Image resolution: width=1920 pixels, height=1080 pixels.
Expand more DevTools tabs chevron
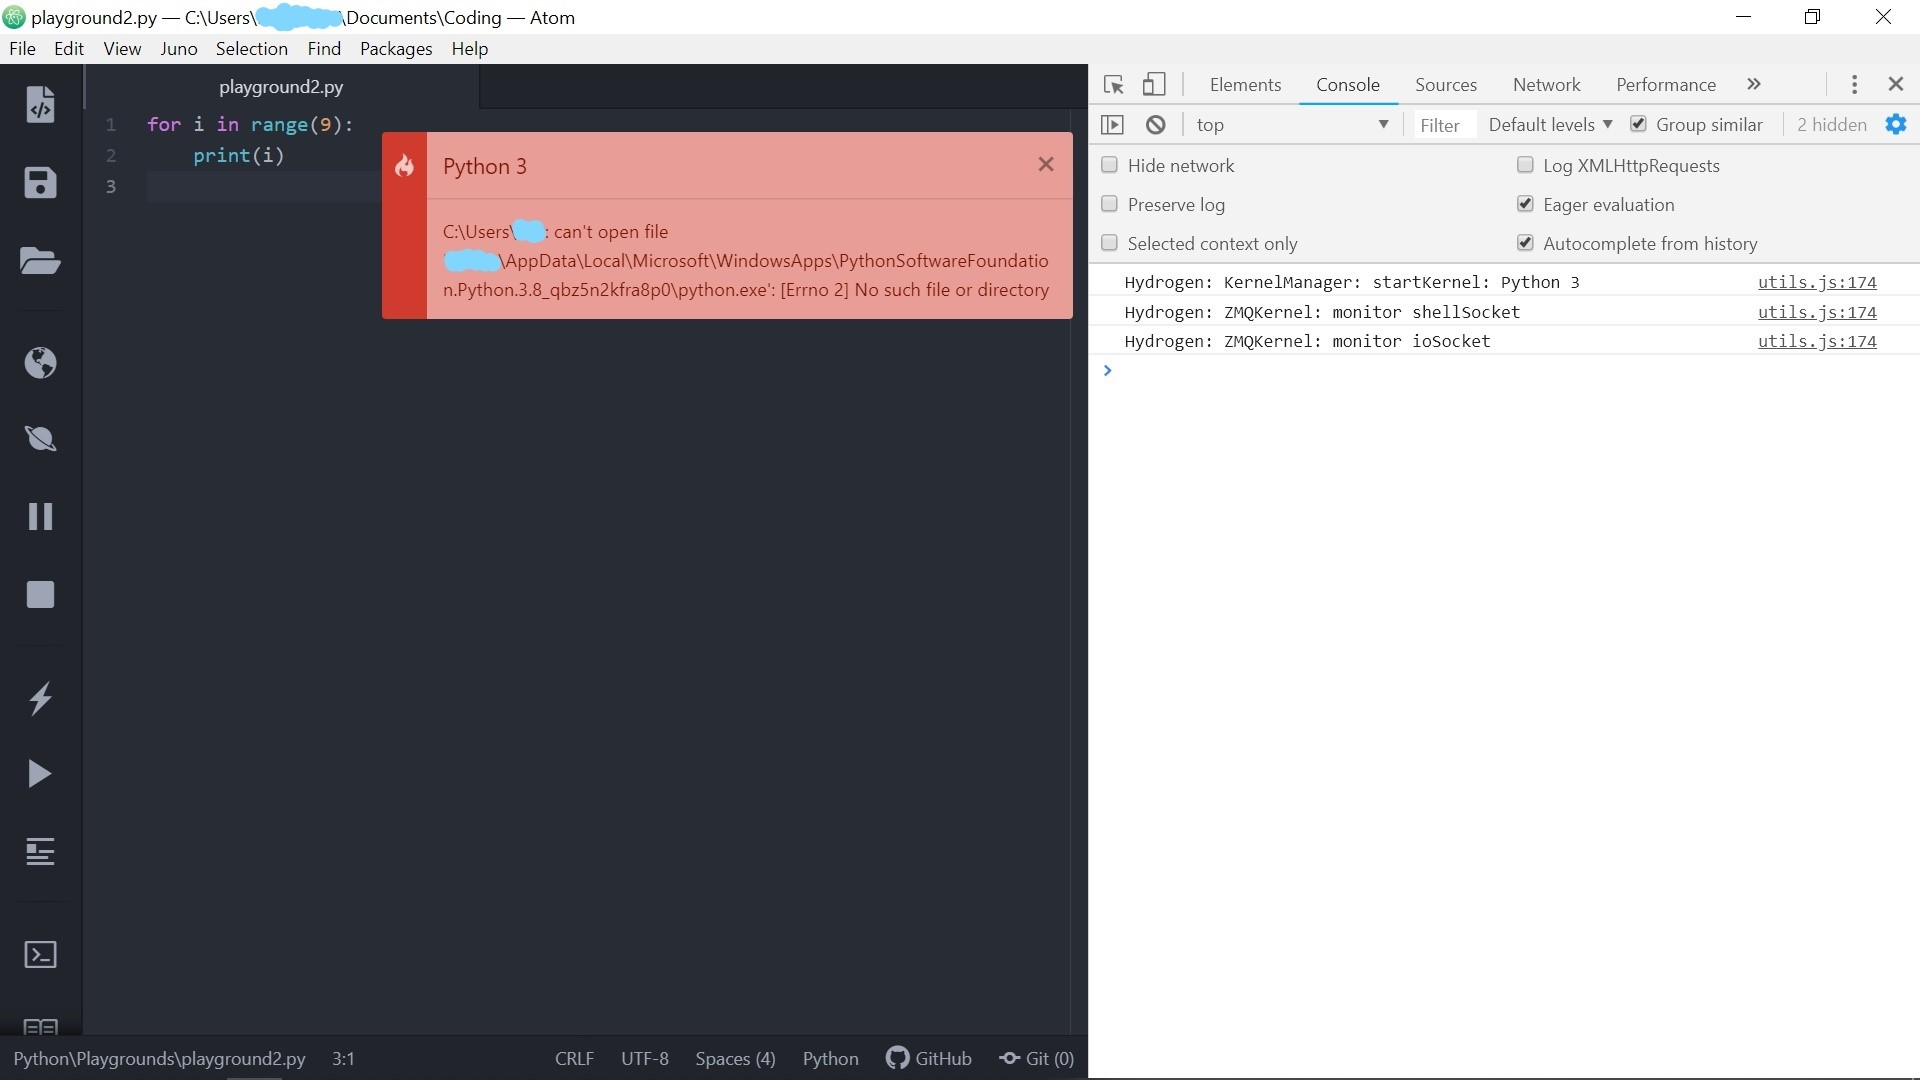click(x=1754, y=84)
